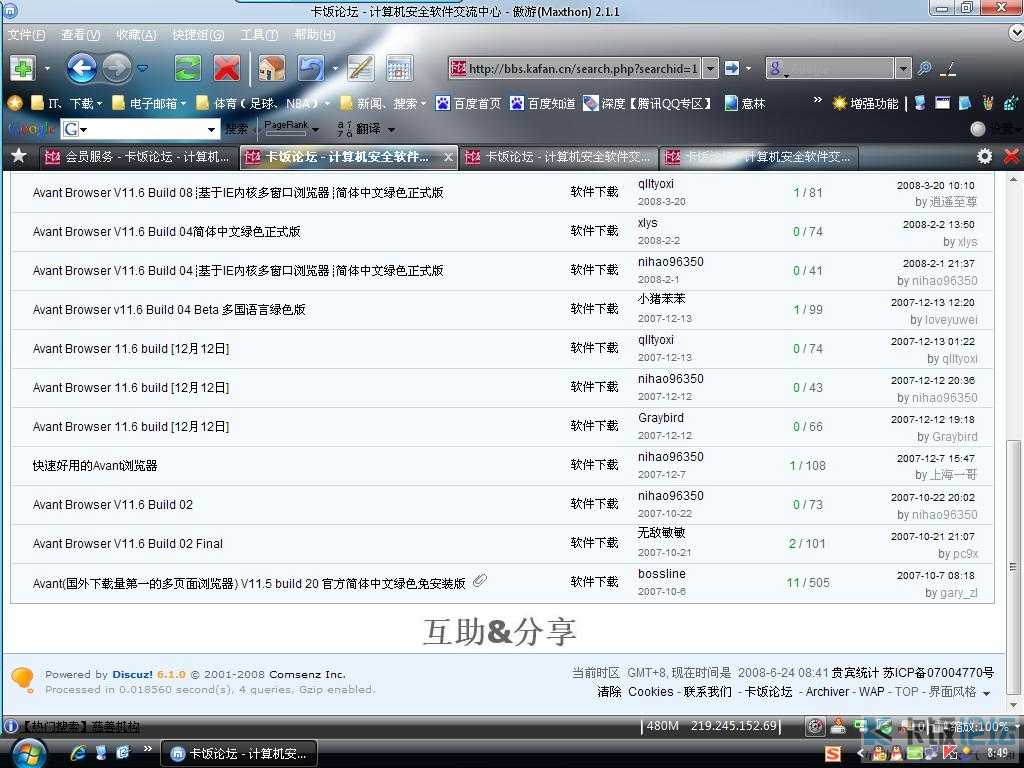
Task: Expand the Google toolbar search dropdown
Action: pos(211,129)
